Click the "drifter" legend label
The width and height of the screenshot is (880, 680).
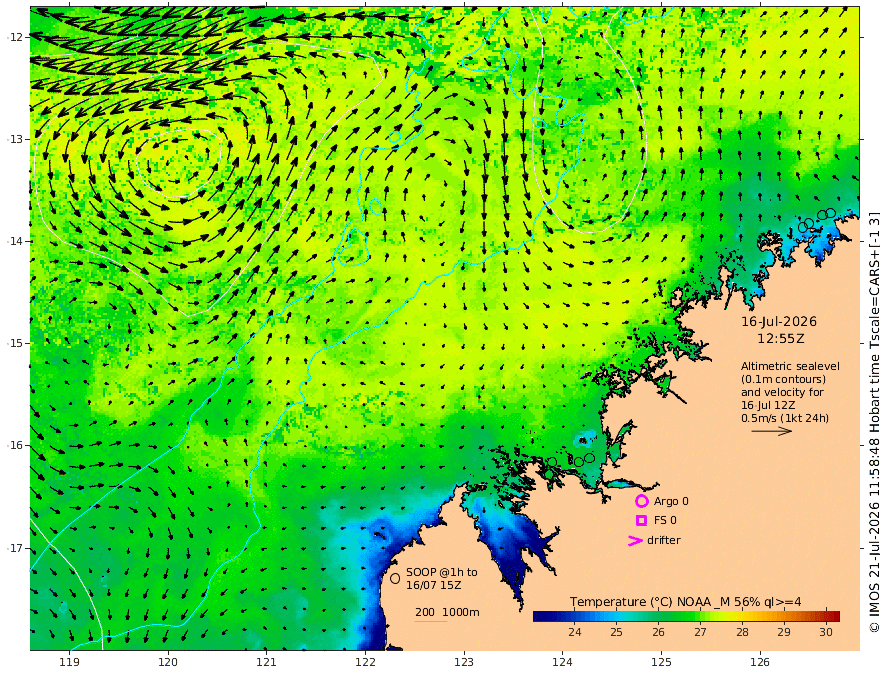coord(664,540)
